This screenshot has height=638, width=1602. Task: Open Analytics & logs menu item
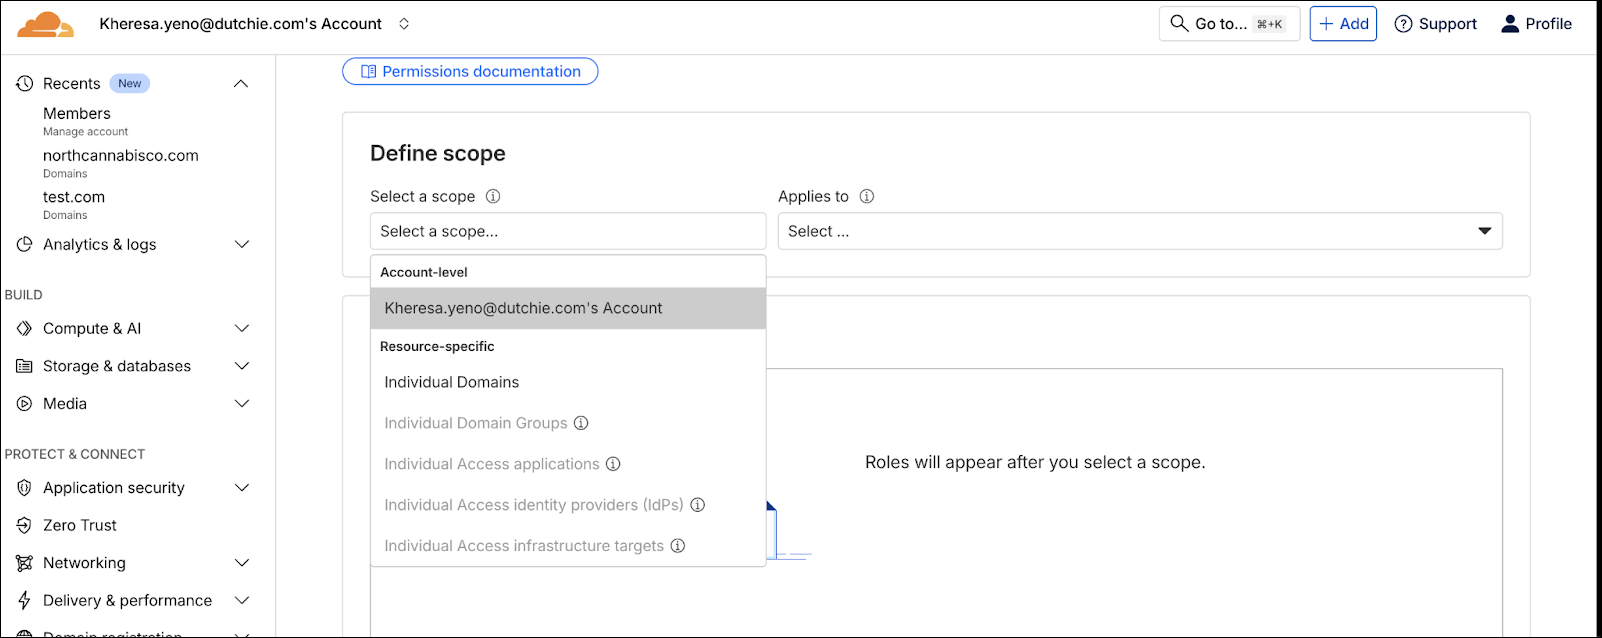[100, 244]
